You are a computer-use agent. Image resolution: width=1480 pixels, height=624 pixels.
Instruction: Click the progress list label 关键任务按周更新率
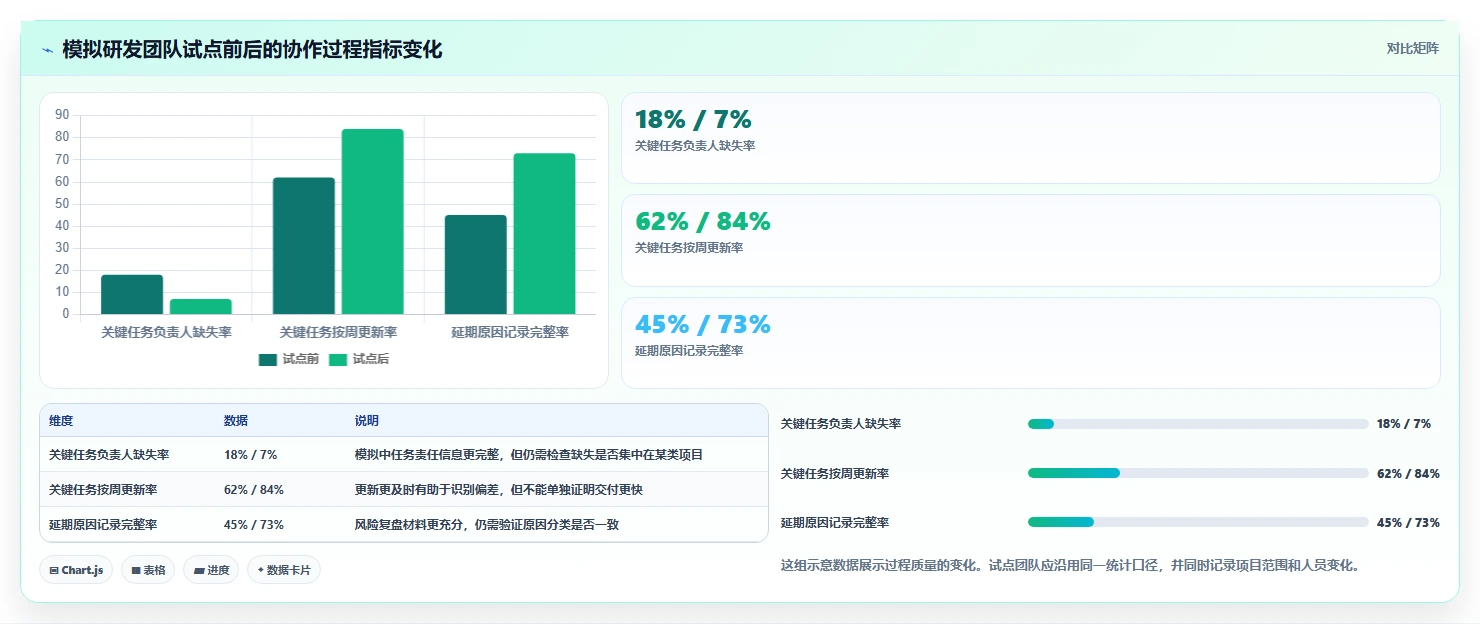835,474
